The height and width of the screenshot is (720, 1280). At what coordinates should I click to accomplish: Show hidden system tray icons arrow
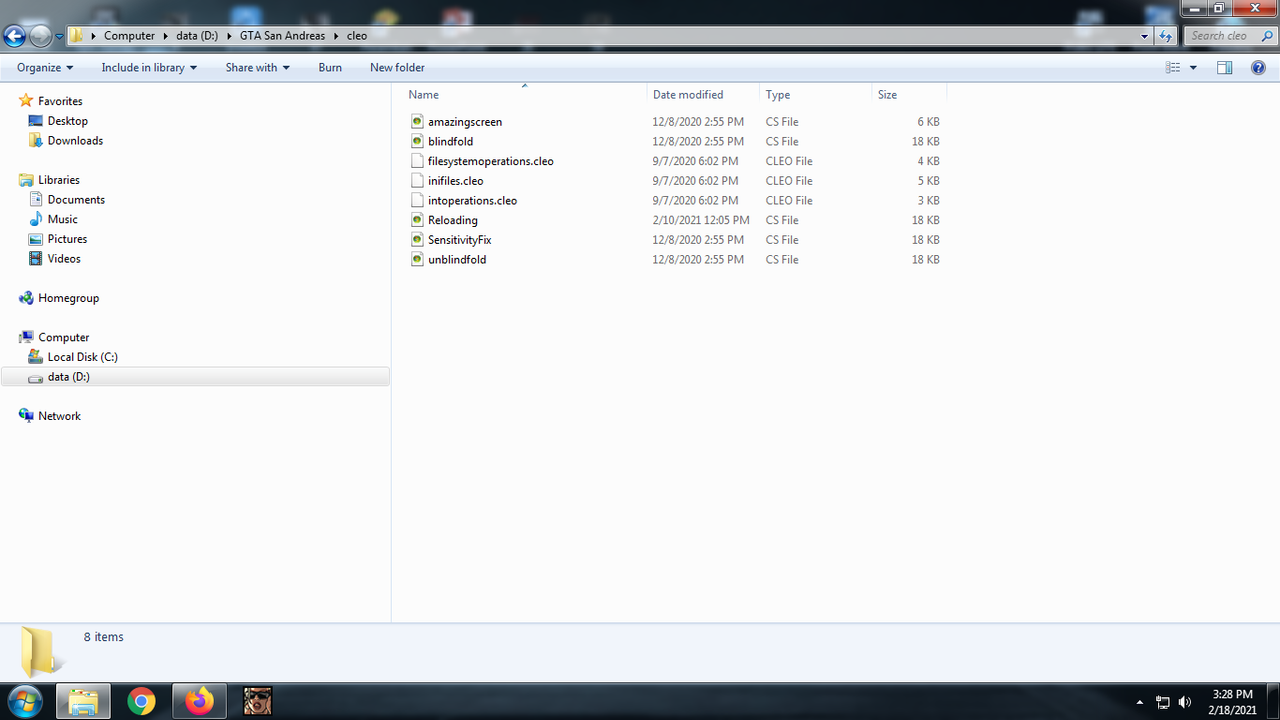[x=1139, y=702]
